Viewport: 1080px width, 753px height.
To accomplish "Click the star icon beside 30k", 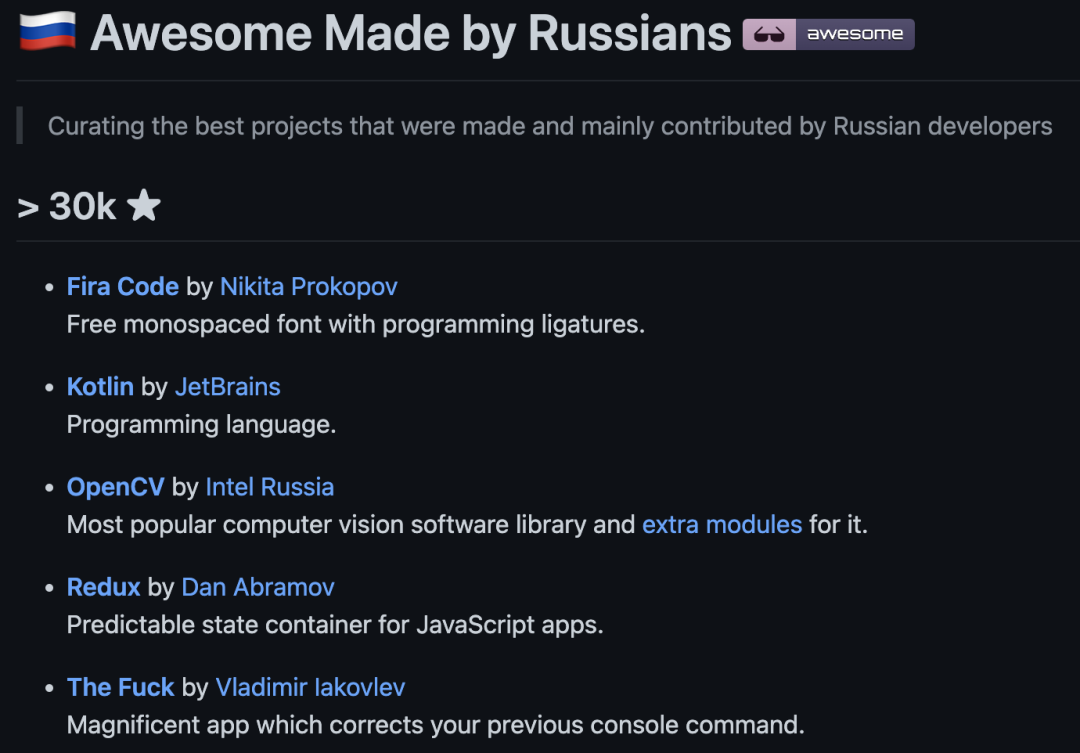I will (143, 205).
